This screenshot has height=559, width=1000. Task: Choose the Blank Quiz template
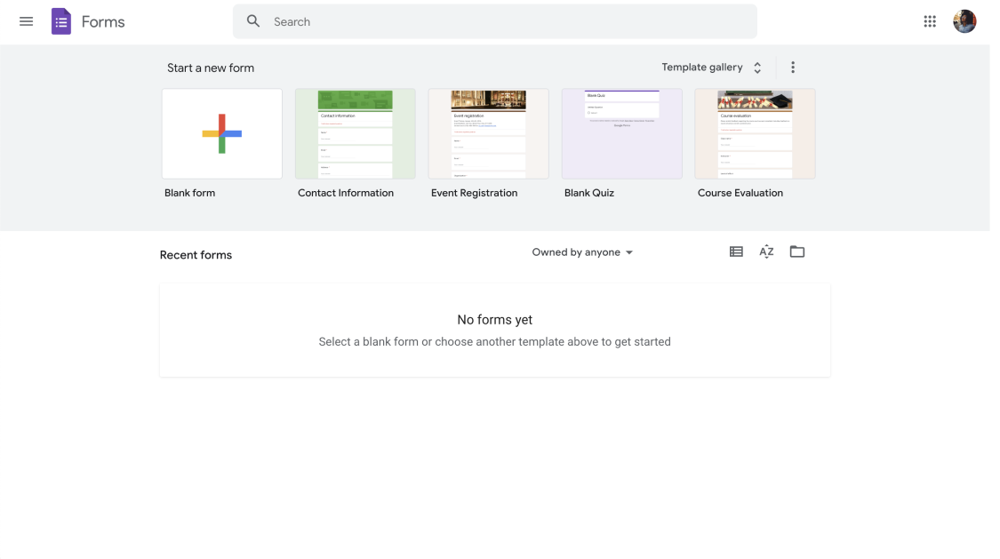pos(621,134)
